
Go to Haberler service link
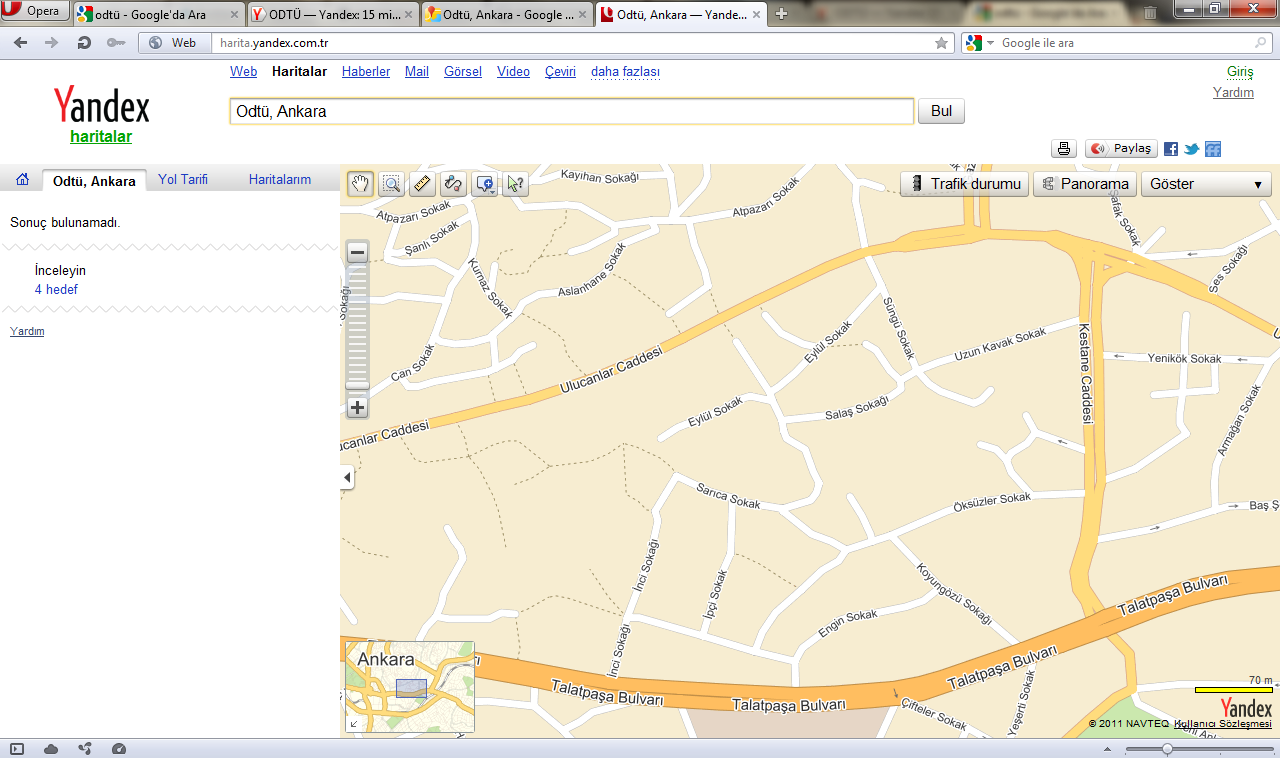pos(366,72)
